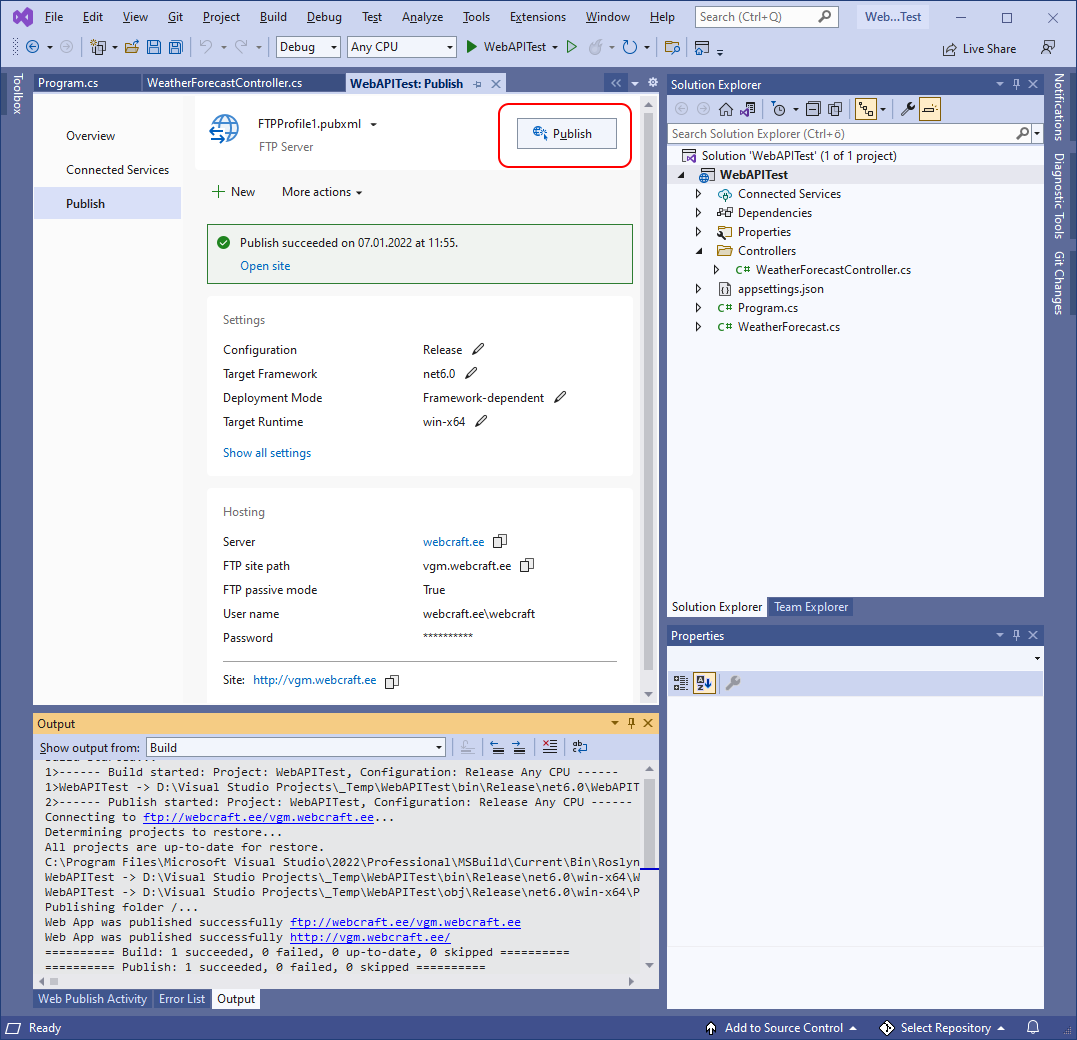1077x1040 pixels.
Task: Click the Open site link
Action: click(265, 266)
